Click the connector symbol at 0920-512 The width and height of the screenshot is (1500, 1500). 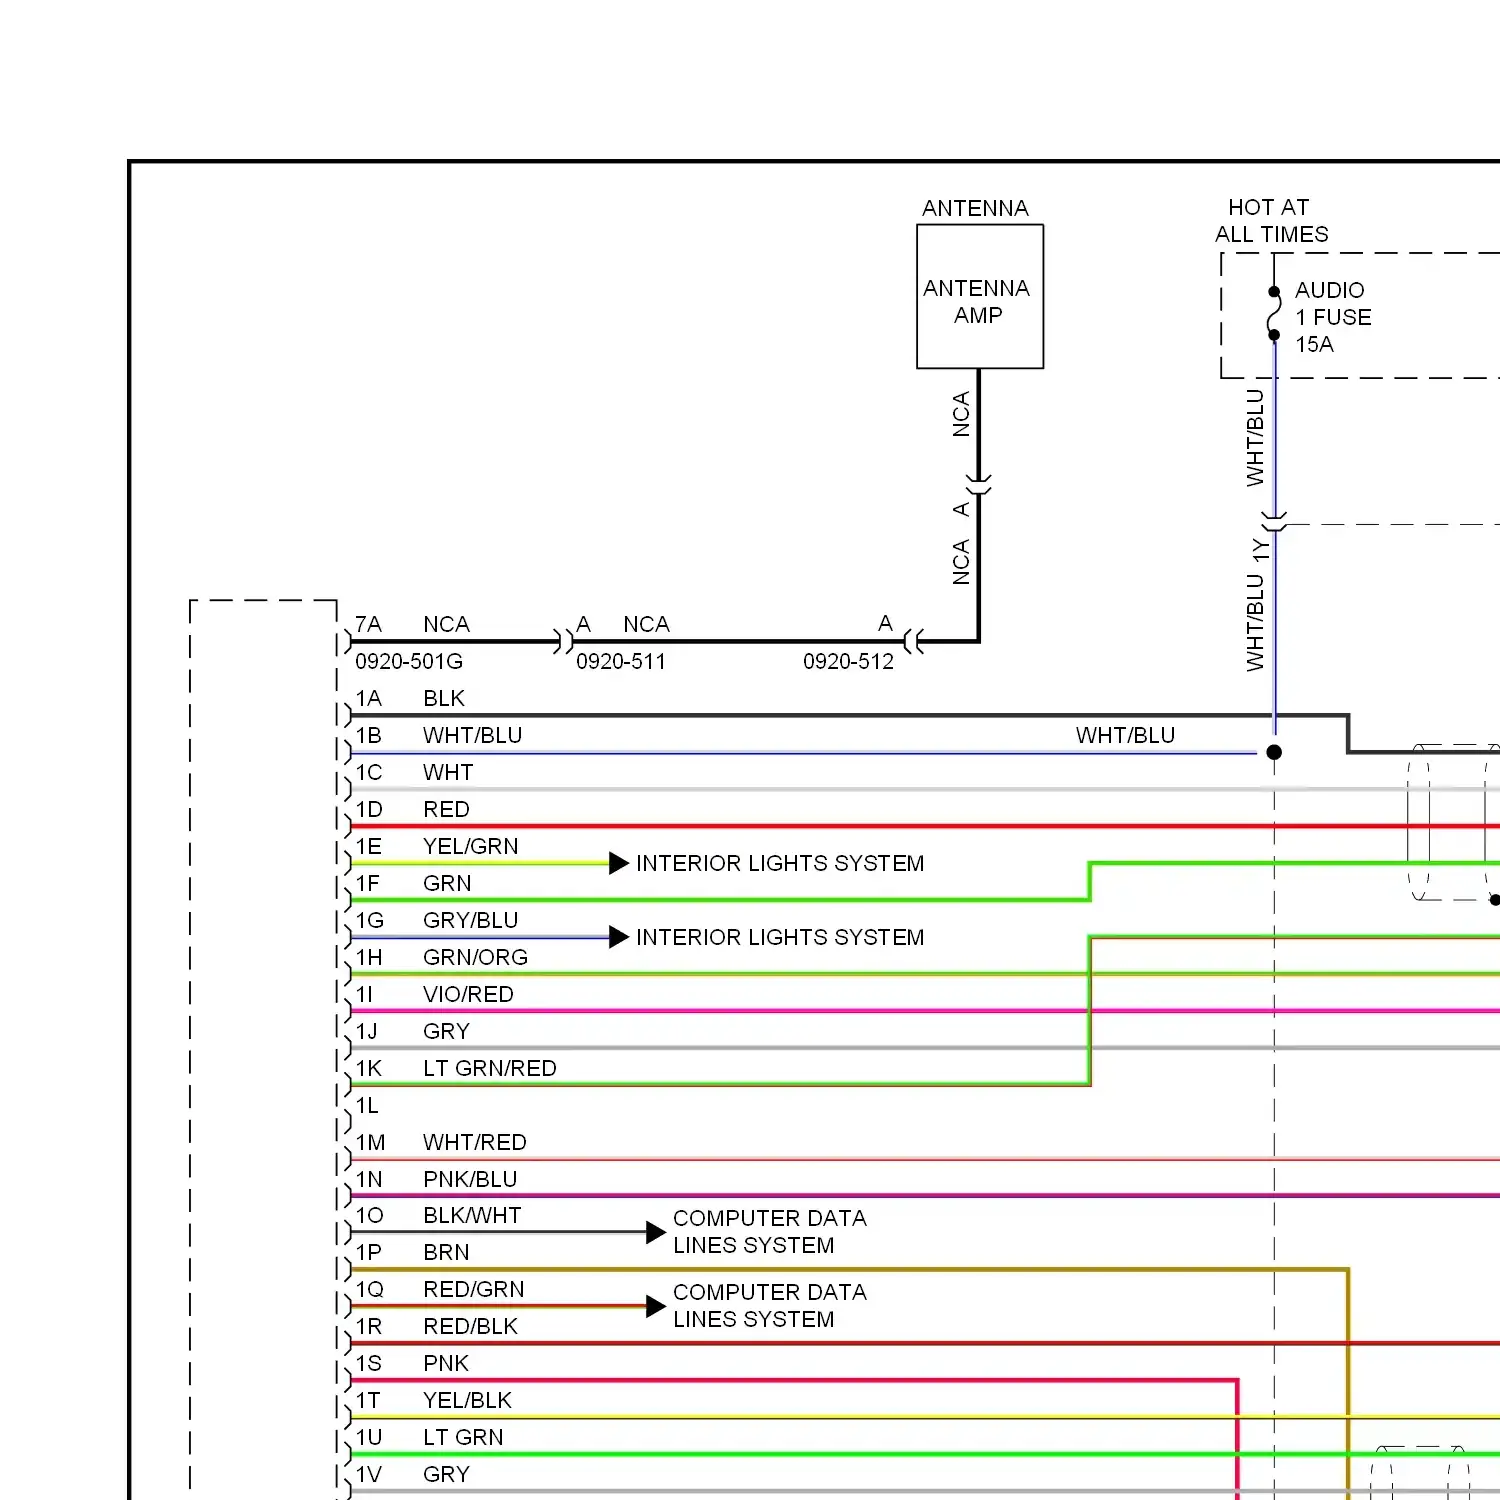[x=914, y=641]
